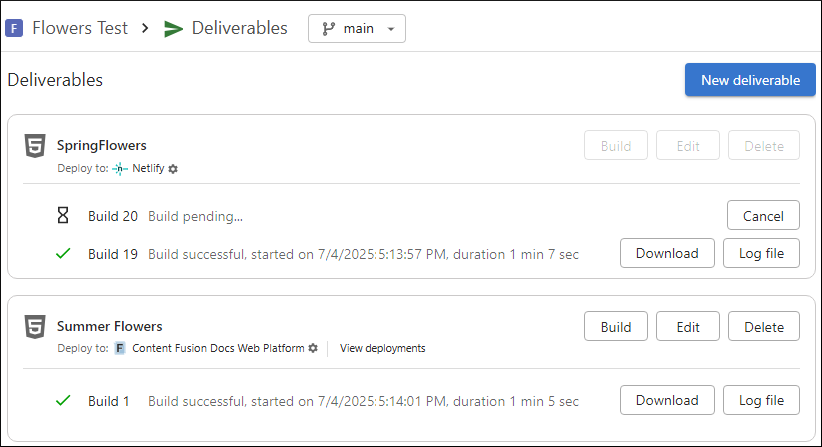Click the Build 20 pending hourglass icon

tap(63, 216)
